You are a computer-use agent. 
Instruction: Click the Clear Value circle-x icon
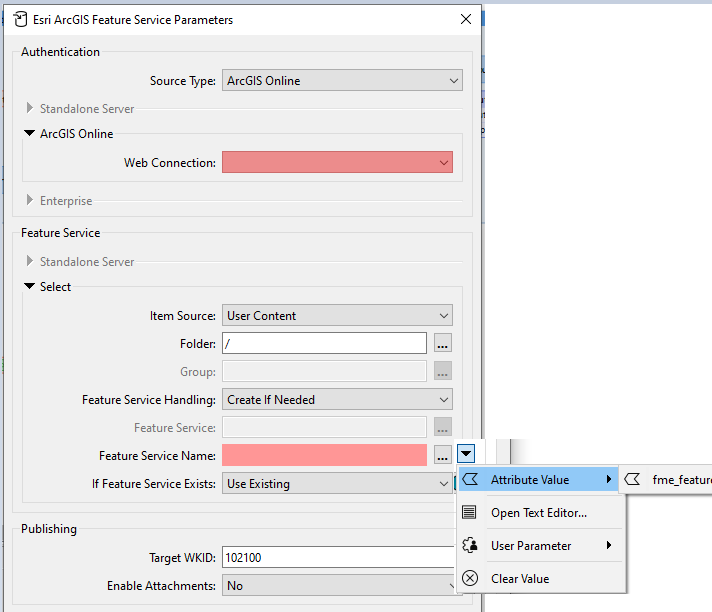point(470,578)
